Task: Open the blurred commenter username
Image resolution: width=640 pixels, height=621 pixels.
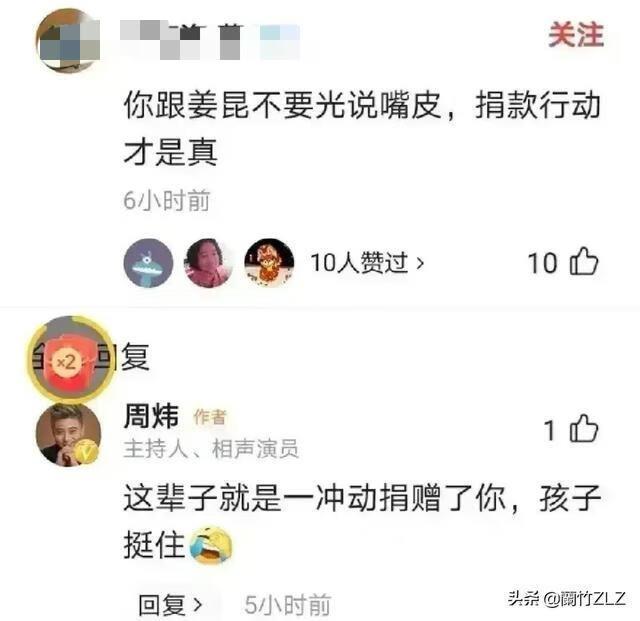Action: click(210, 41)
